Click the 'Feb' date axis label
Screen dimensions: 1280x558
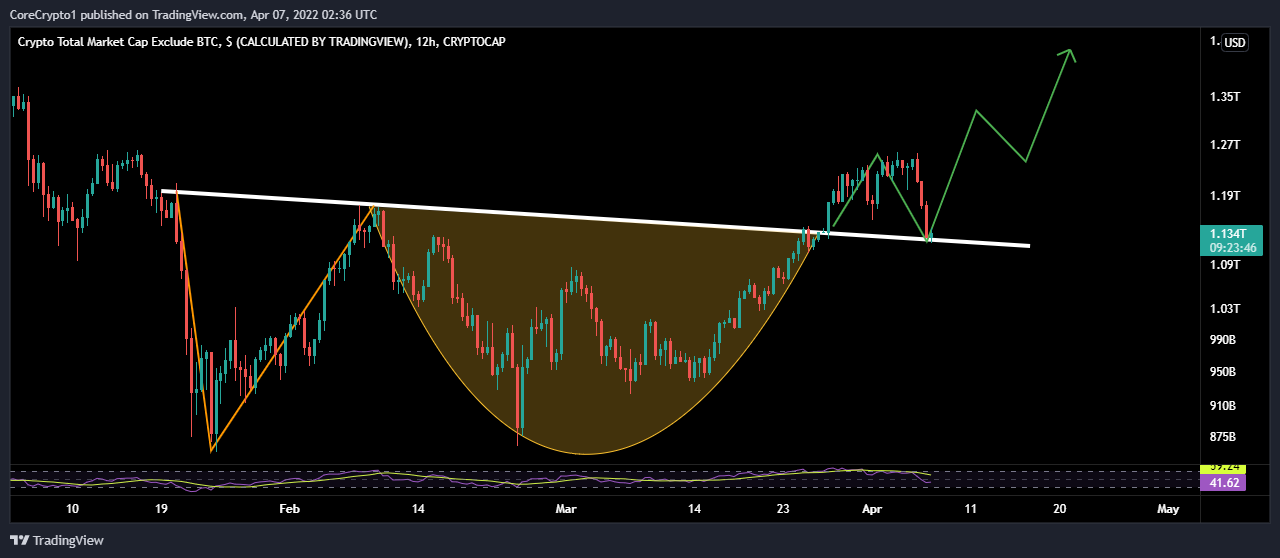289,509
